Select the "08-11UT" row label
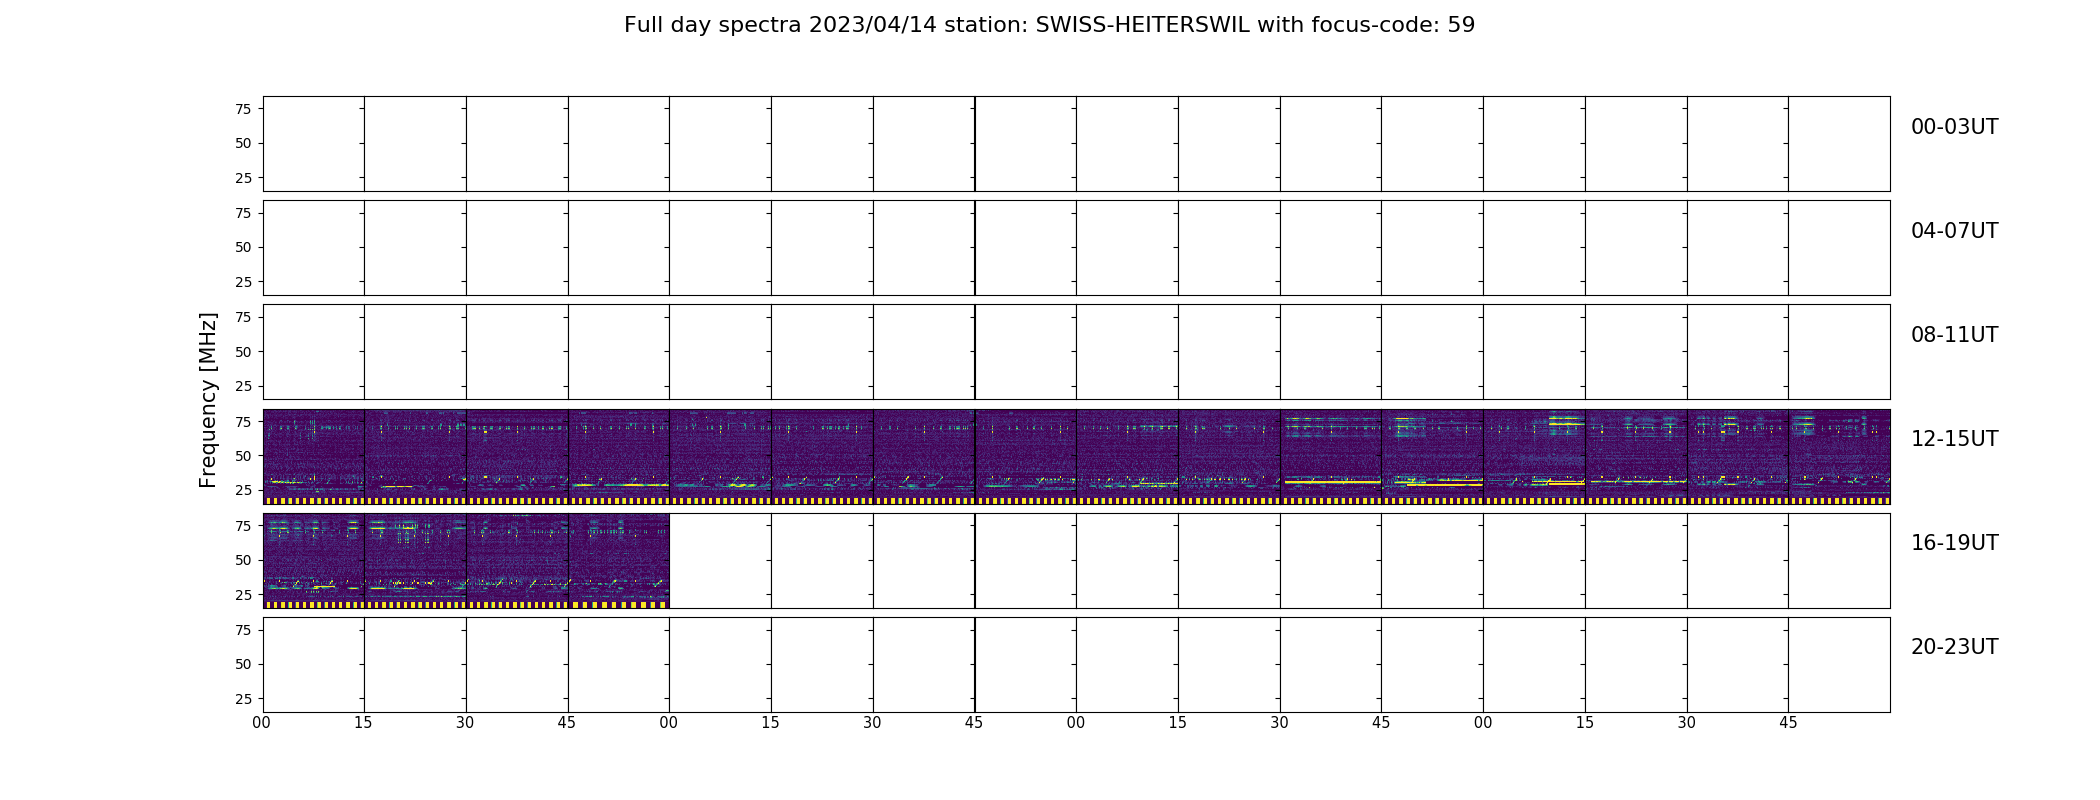The height and width of the screenshot is (800, 2100). [1954, 335]
